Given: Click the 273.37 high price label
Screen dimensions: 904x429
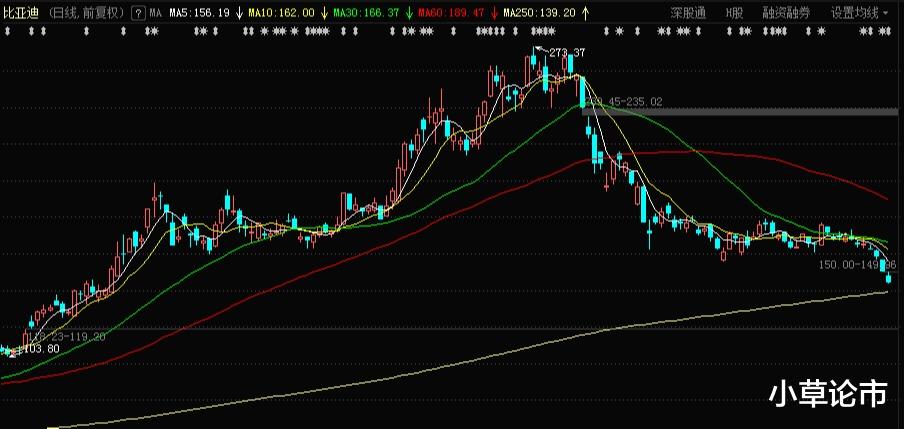Looking at the screenshot, I should pyautogui.click(x=567, y=53).
